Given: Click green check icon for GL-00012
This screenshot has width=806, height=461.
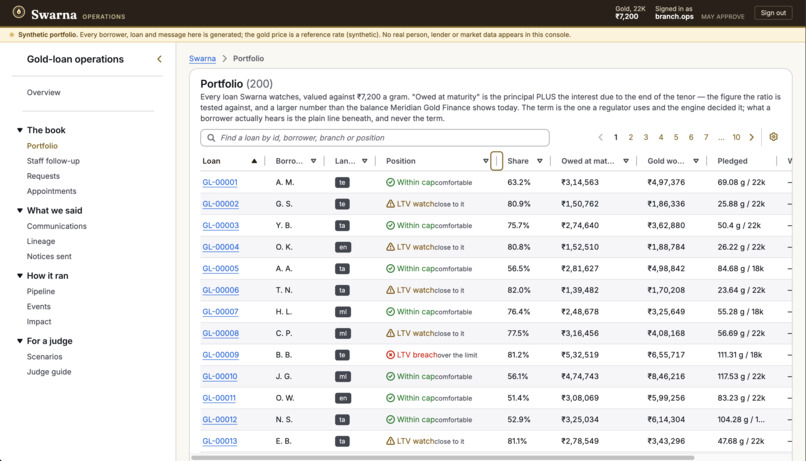Looking at the screenshot, I should (390, 419).
